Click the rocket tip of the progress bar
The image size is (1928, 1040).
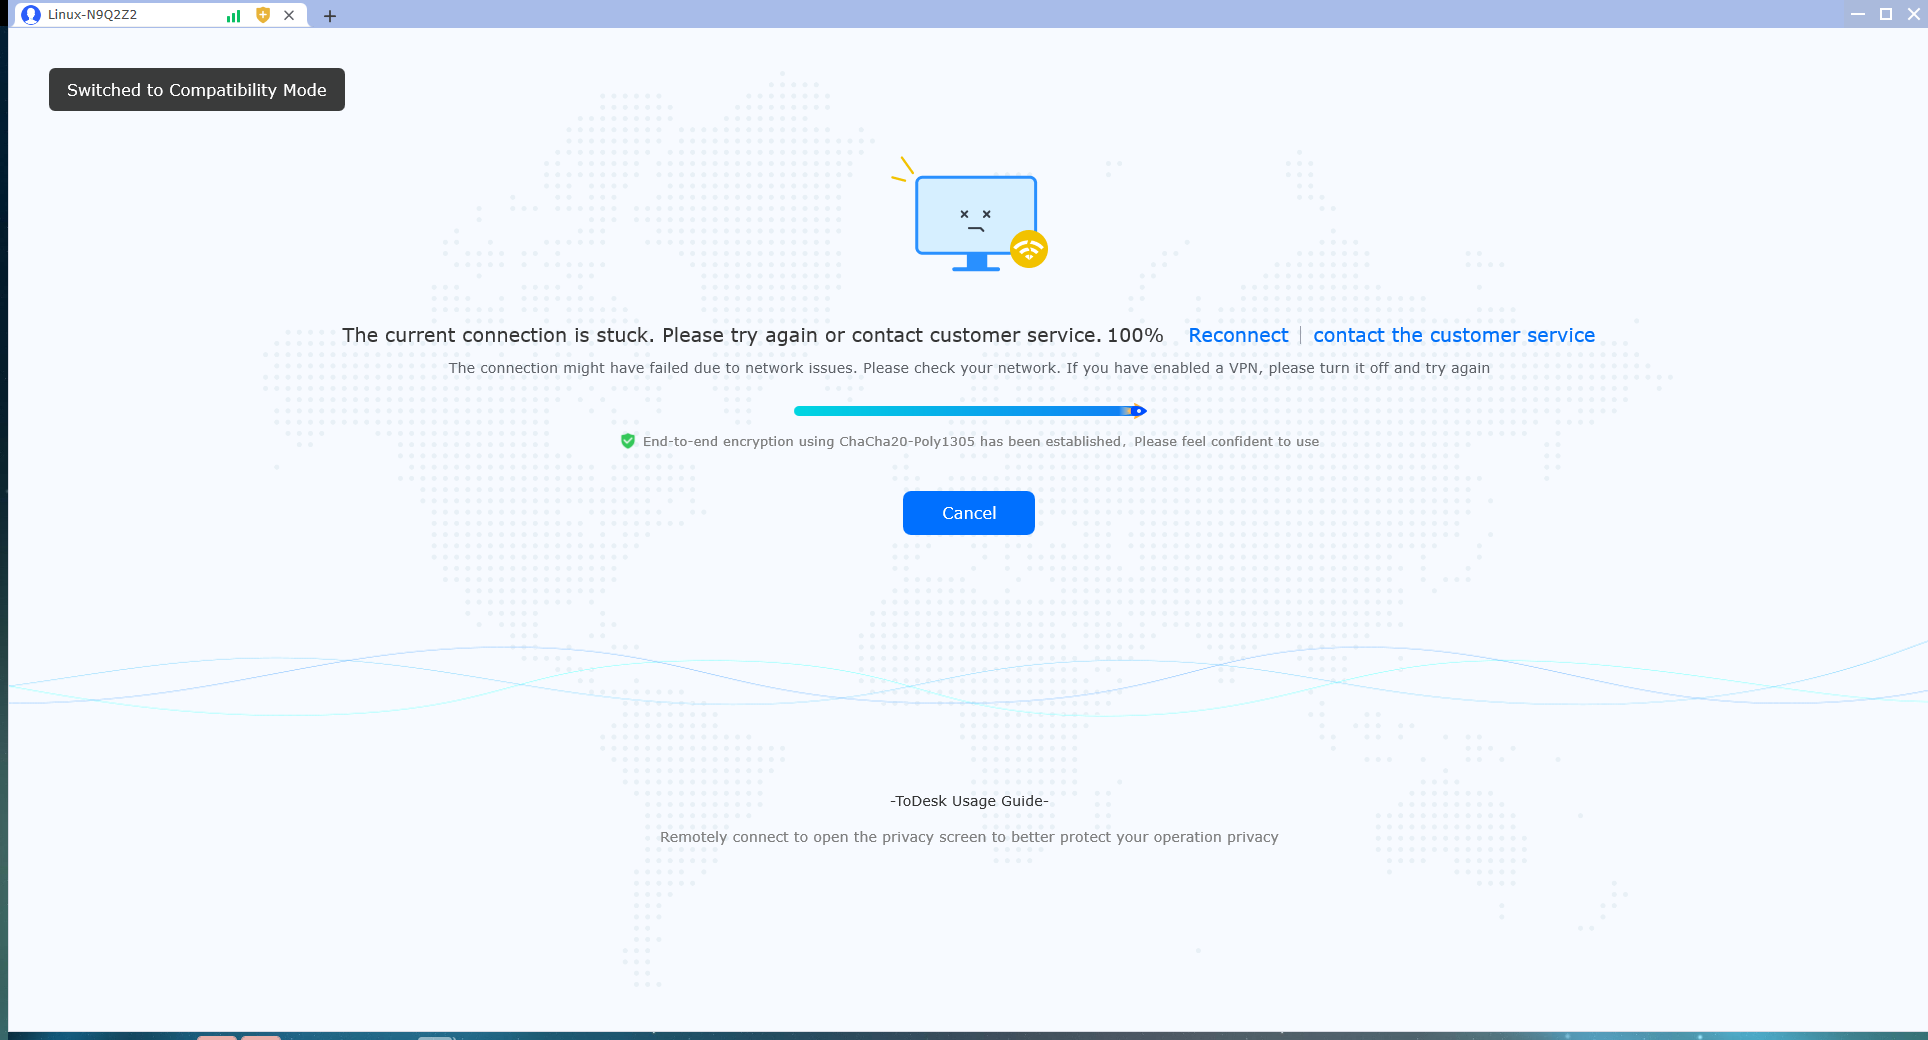pos(1137,411)
